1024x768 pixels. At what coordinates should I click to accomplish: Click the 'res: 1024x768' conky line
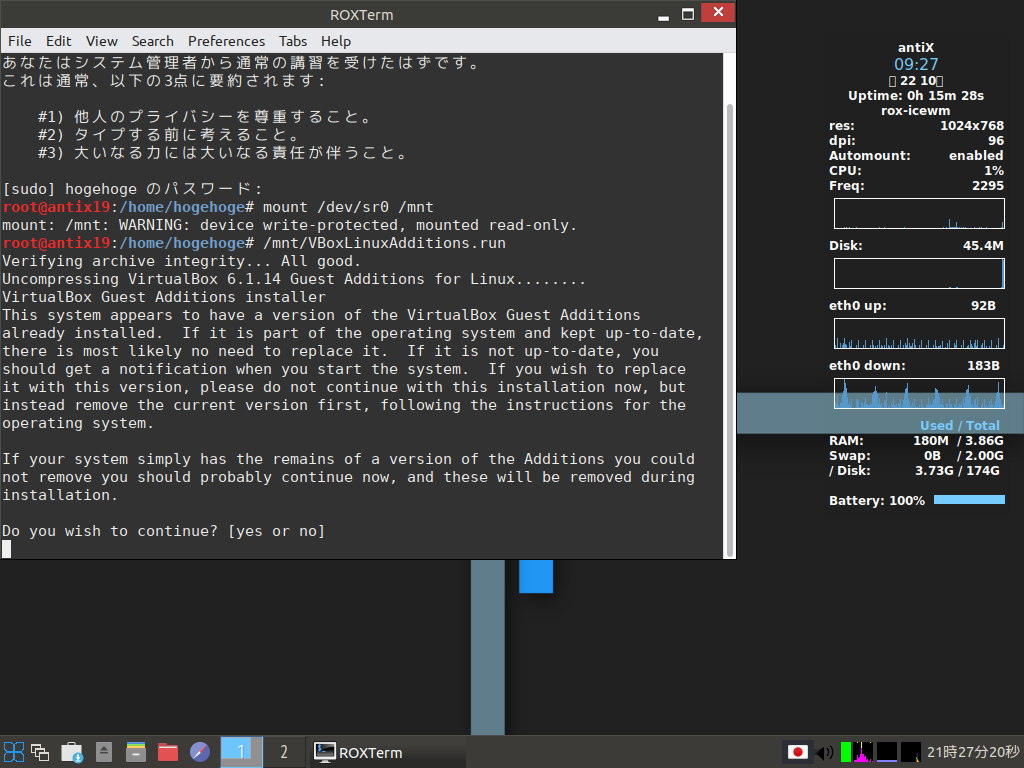click(916, 125)
